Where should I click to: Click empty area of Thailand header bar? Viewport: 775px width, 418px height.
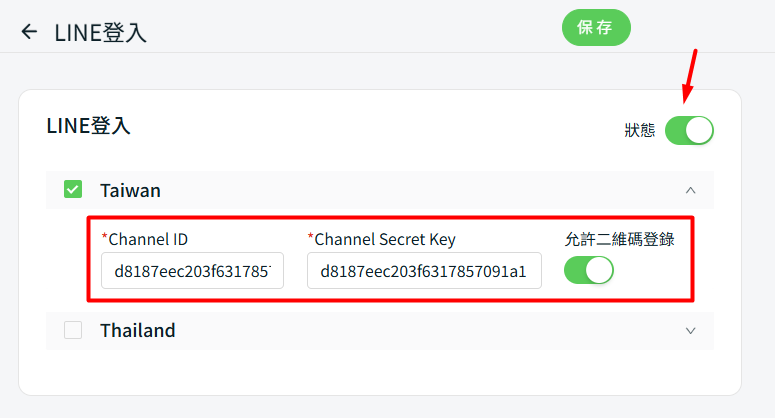[x=420, y=330]
